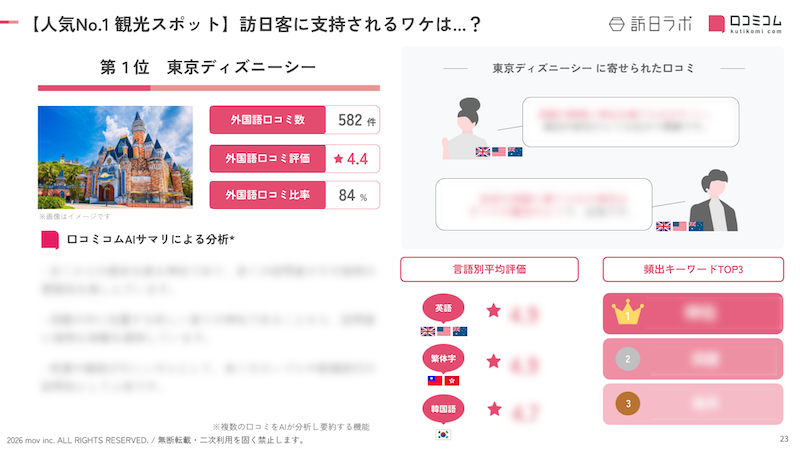Click the brown rank 3 circle
Viewport: 800px width, 450px height.
(627, 403)
